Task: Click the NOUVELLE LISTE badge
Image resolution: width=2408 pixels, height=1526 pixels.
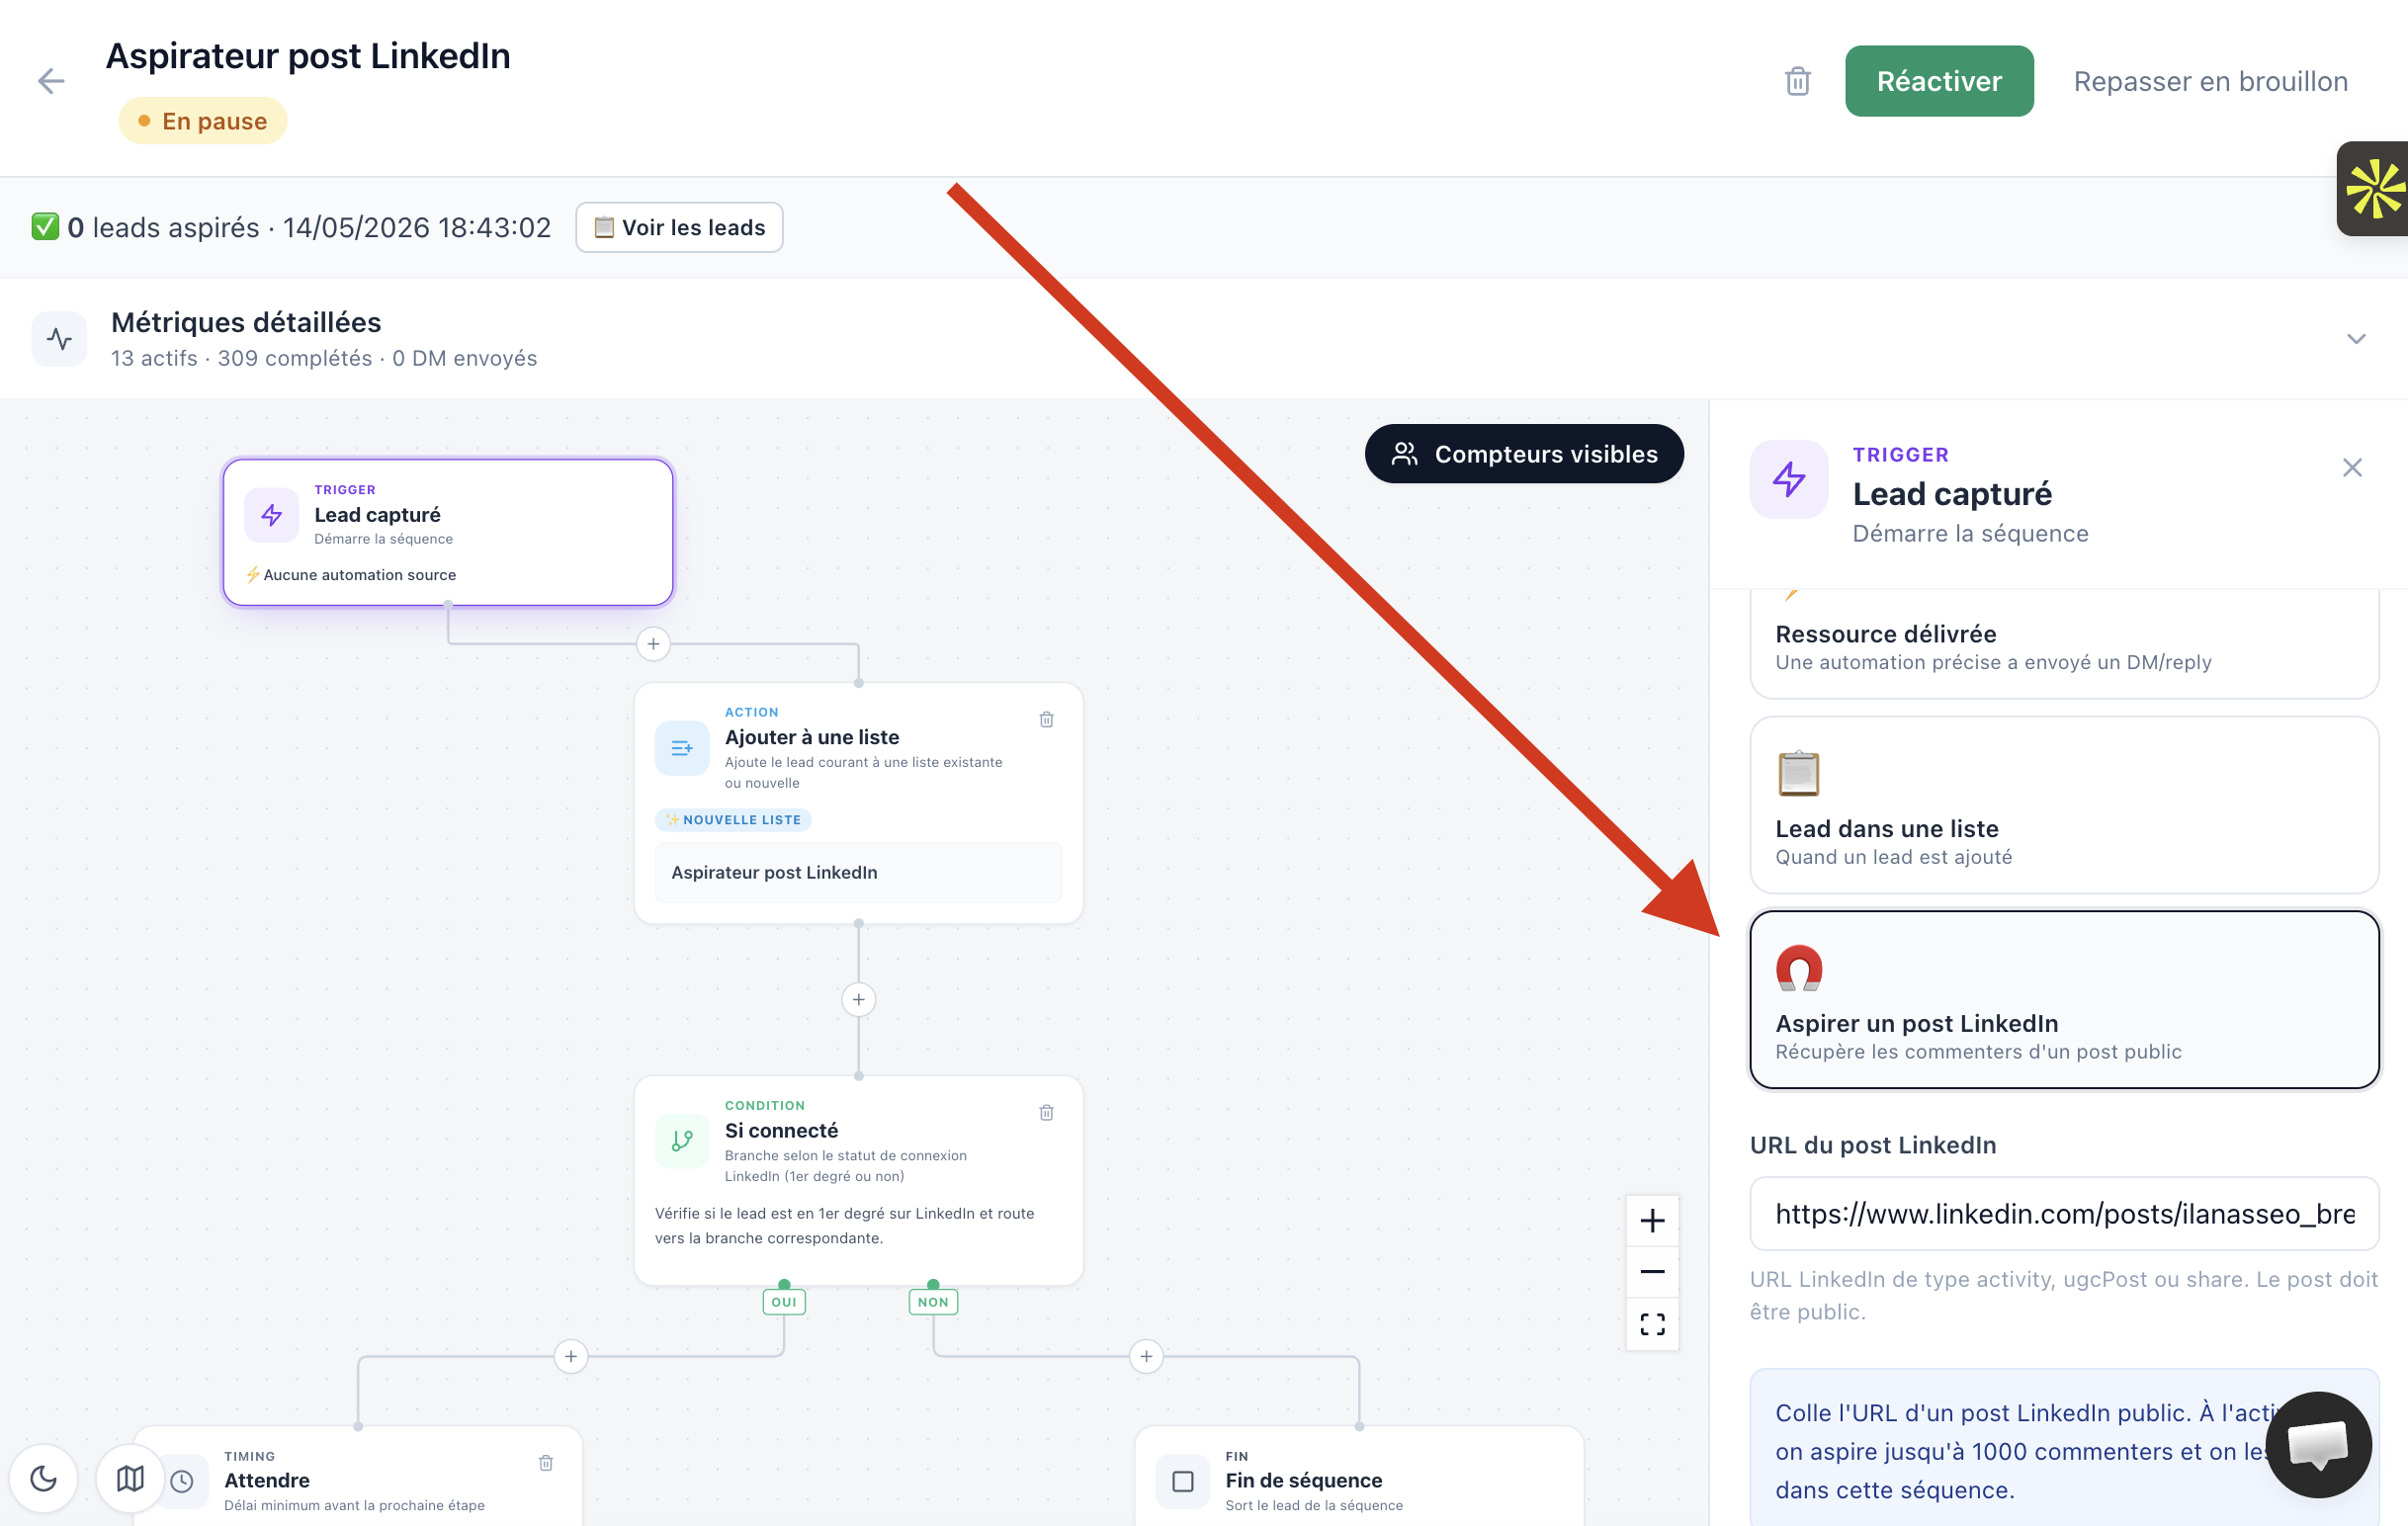Action: (x=733, y=820)
